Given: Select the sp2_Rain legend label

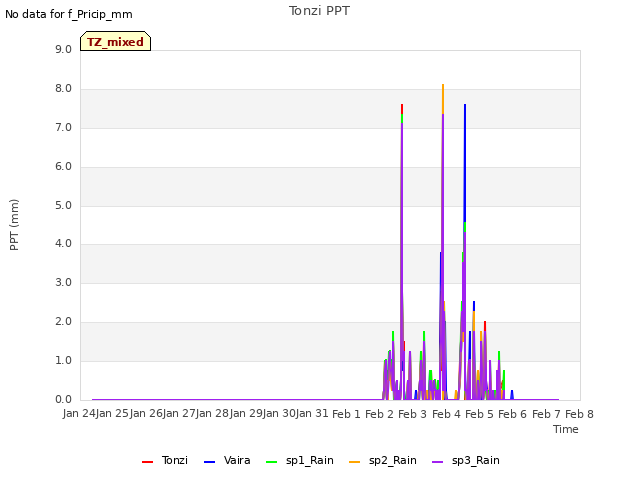Looking at the screenshot, I should pyautogui.click(x=393, y=460).
